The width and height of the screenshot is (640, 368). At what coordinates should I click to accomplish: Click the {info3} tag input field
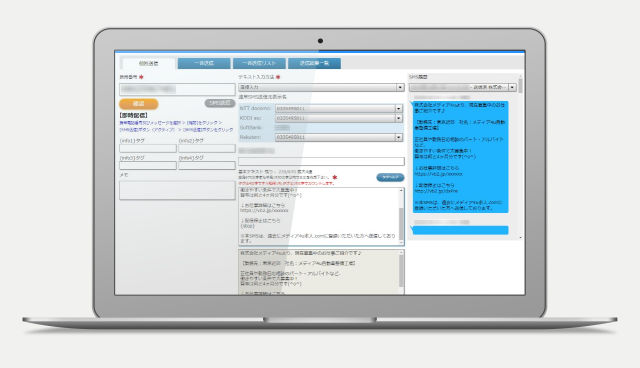(148, 166)
